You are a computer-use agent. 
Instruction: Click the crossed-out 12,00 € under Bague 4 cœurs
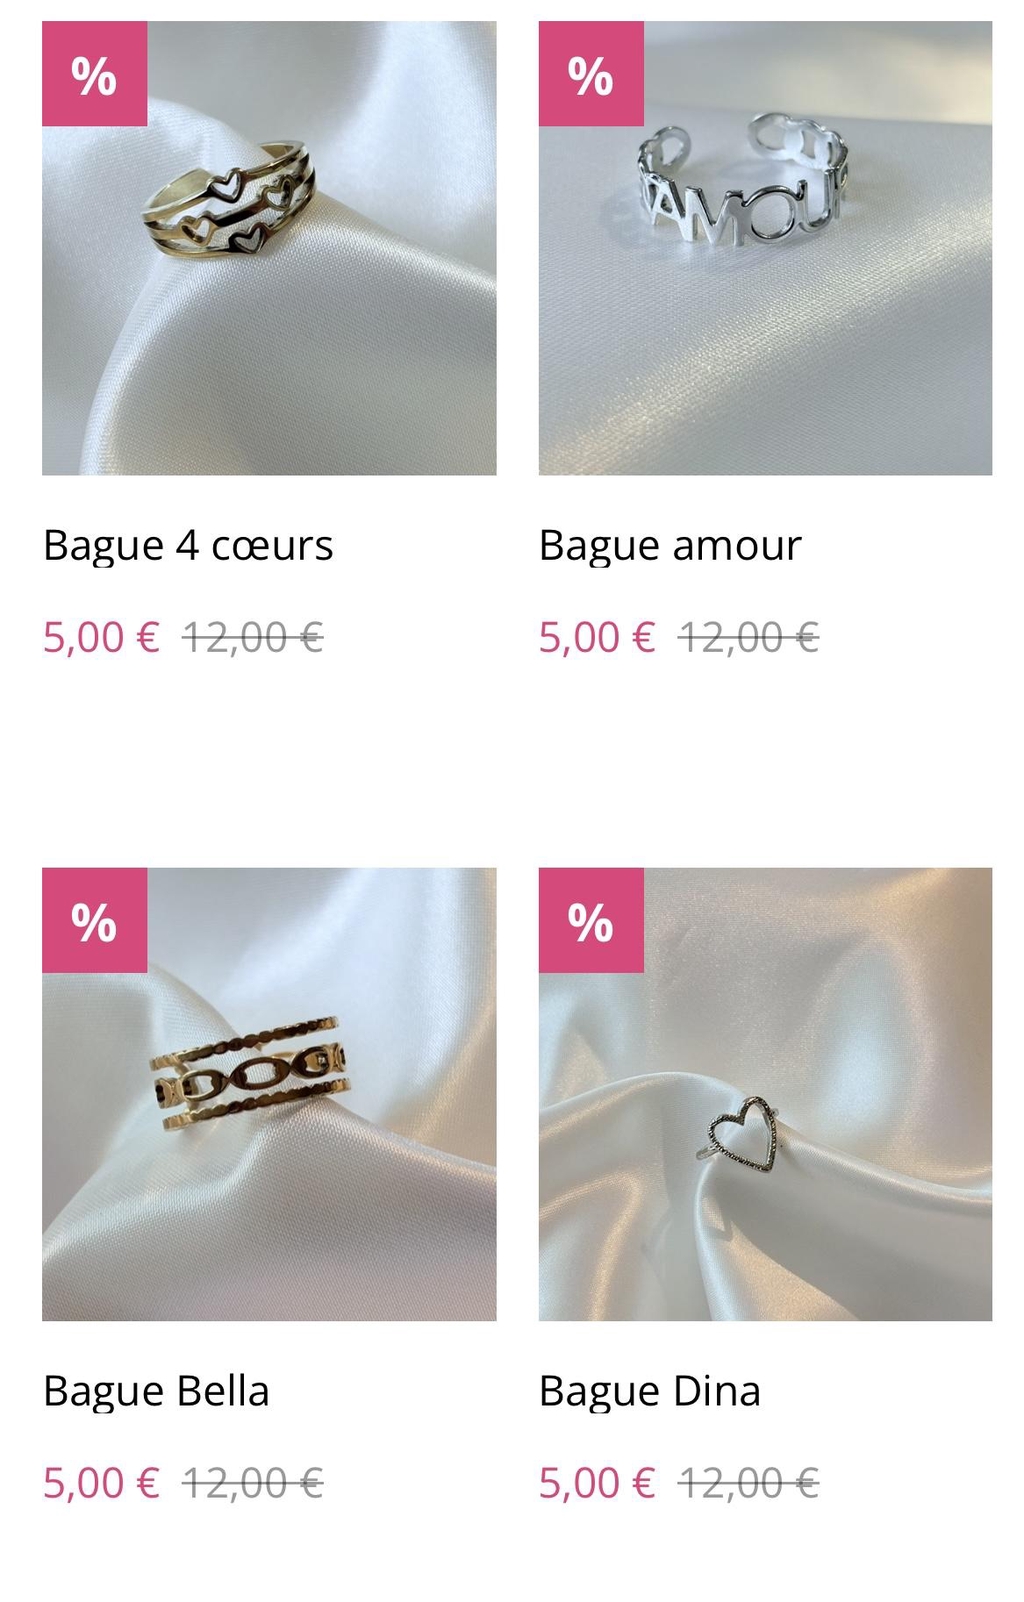(252, 637)
